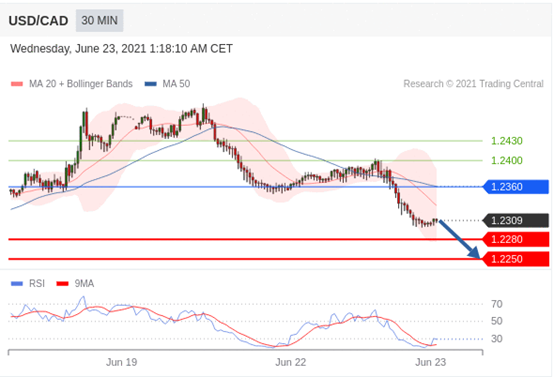
Task: Click the blue downward forecast arrow
Action: tap(460, 239)
